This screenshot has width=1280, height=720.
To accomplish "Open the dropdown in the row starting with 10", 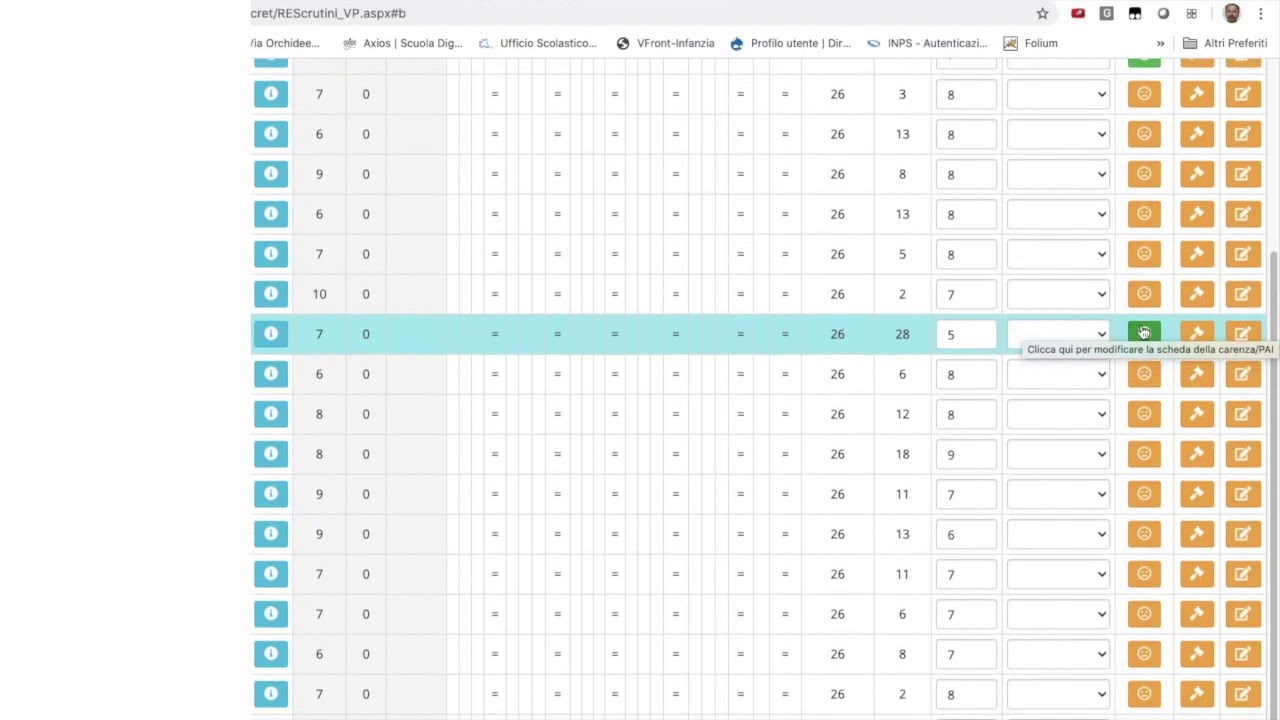I will pos(1058,294).
